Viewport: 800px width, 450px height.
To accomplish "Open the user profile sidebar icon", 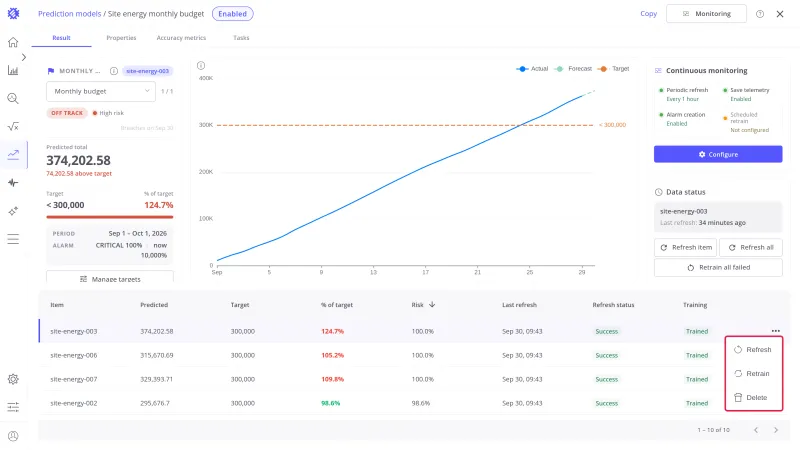I will pyautogui.click(x=13, y=436).
